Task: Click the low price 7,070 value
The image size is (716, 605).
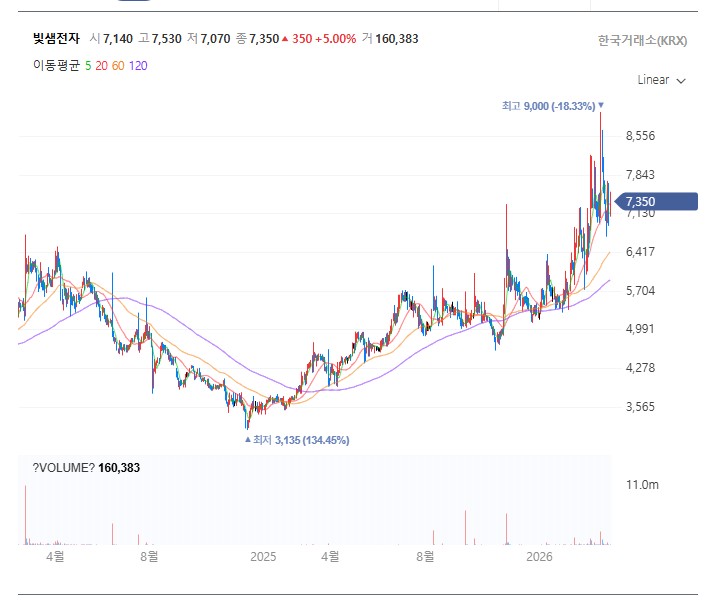Action: (215, 39)
